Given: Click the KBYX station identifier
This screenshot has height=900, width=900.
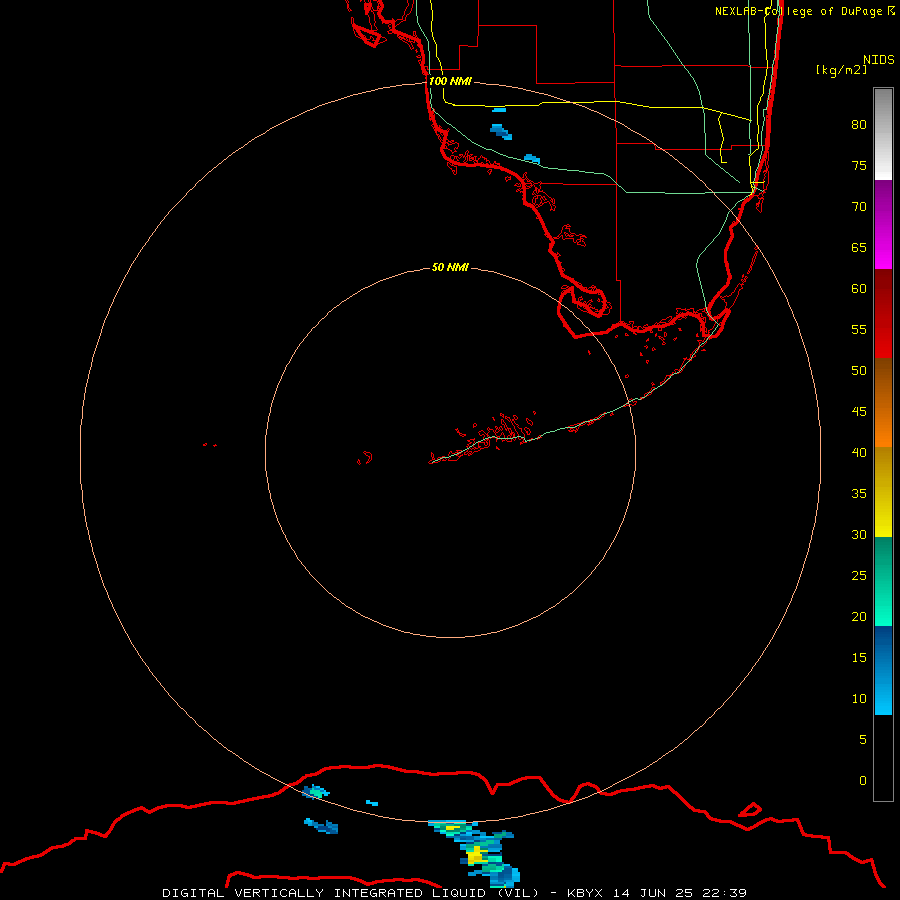Looking at the screenshot, I should point(584,893).
